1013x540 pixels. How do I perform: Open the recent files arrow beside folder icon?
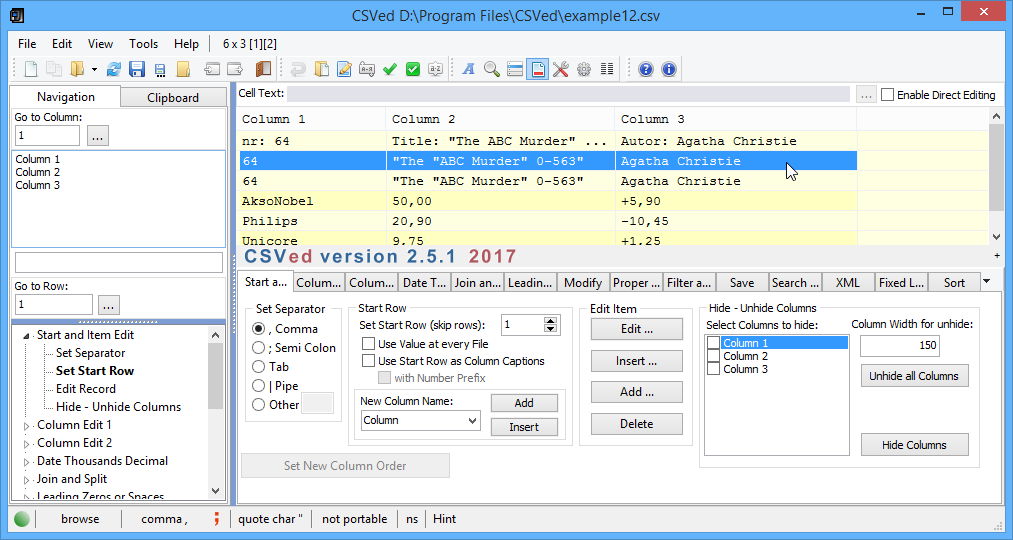(94, 69)
